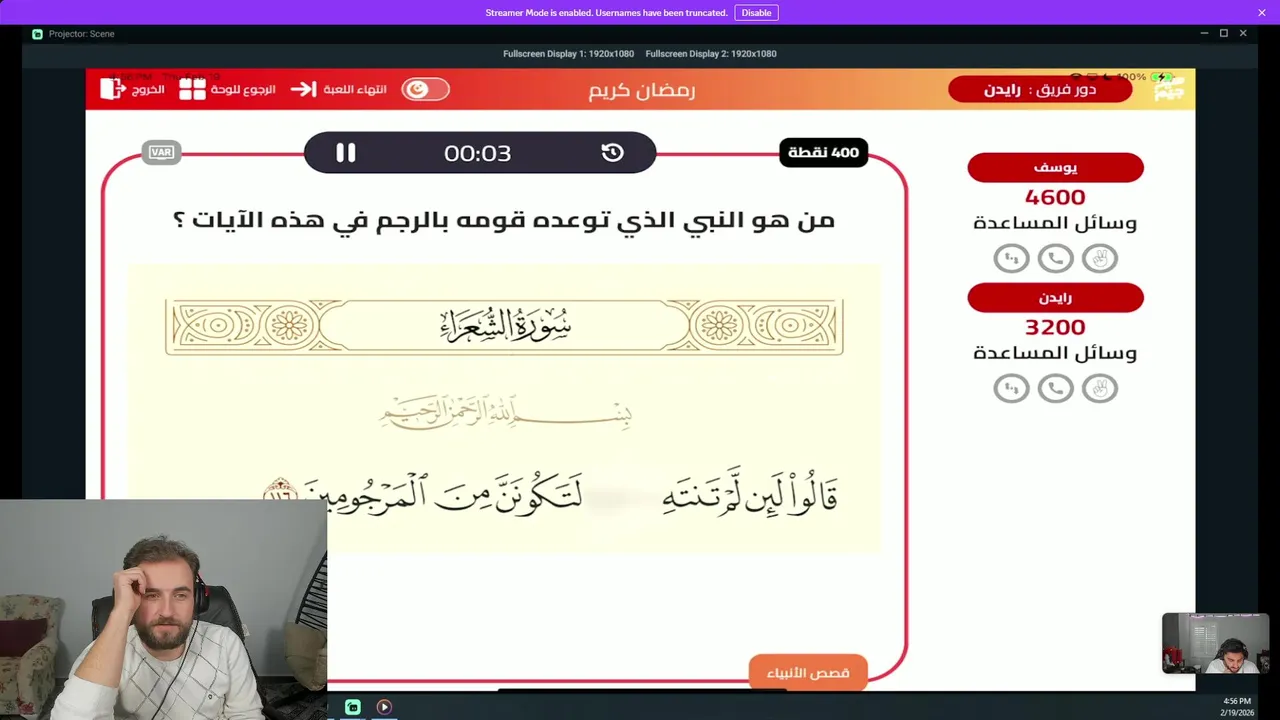Image resolution: width=1280 pixels, height=720 pixels.
Task: Click the انتهاء اللعبة end-game label
Action: point(354,89)
